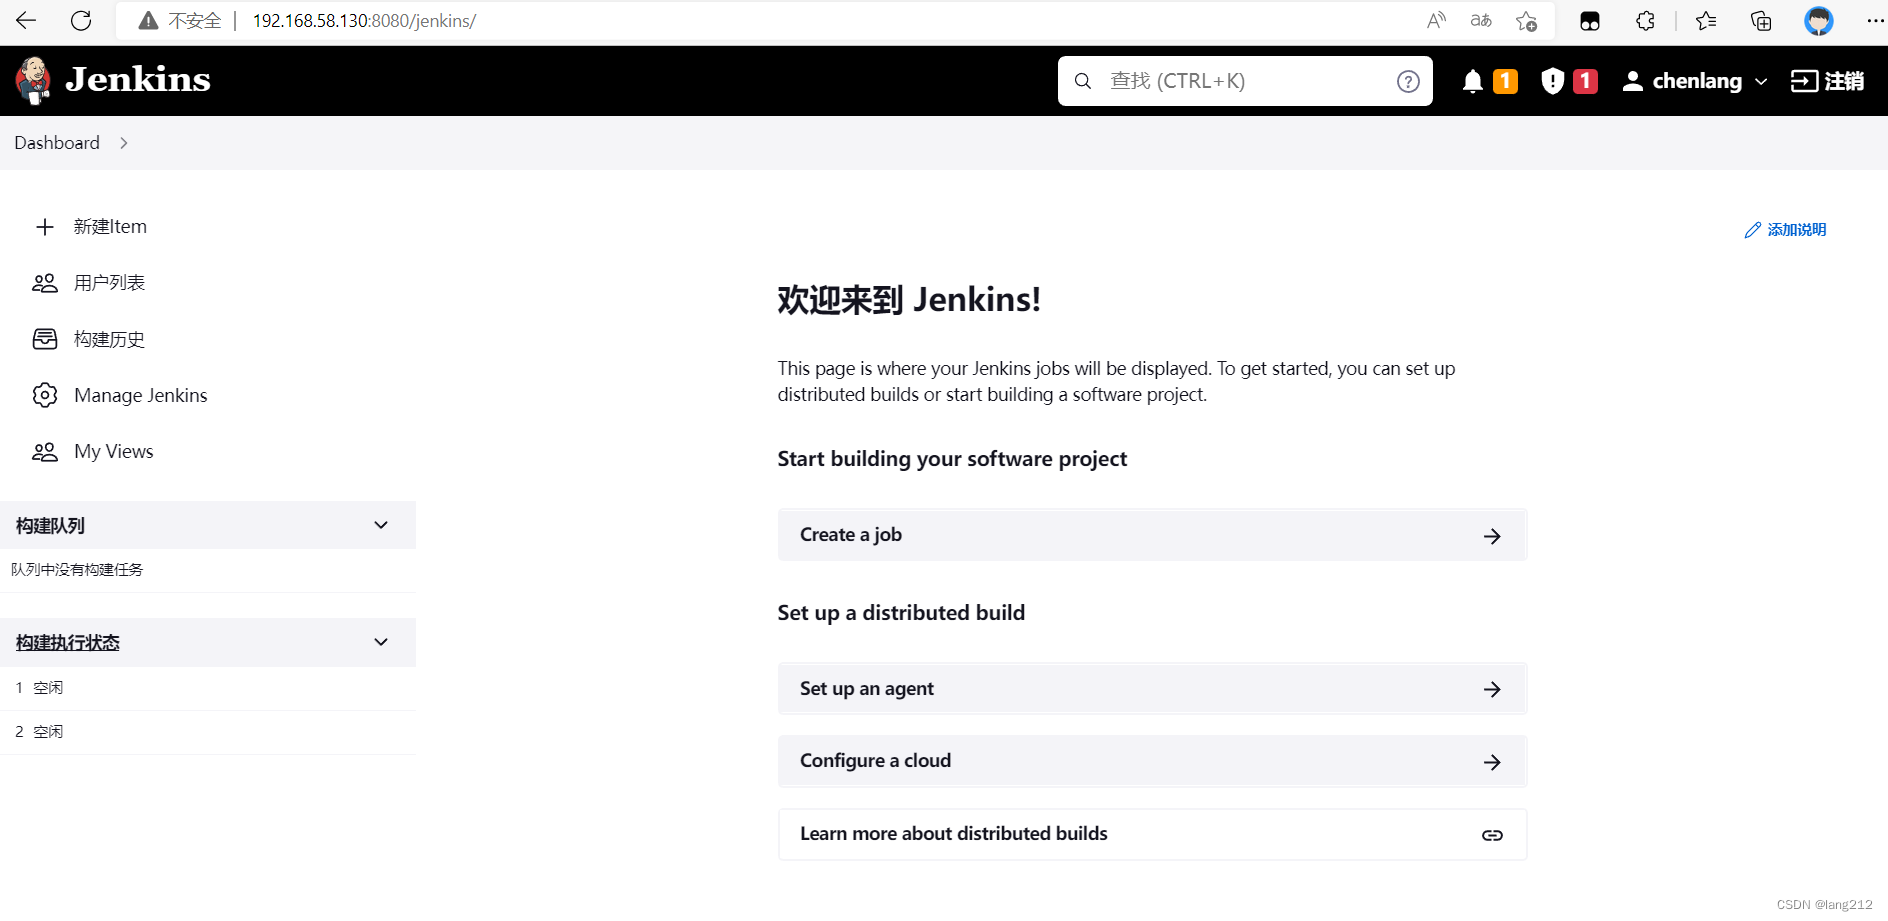This screenshot has height=921, width=1888.
Task: Click the orange notification count badge
Action: (x=1505, y=81)
